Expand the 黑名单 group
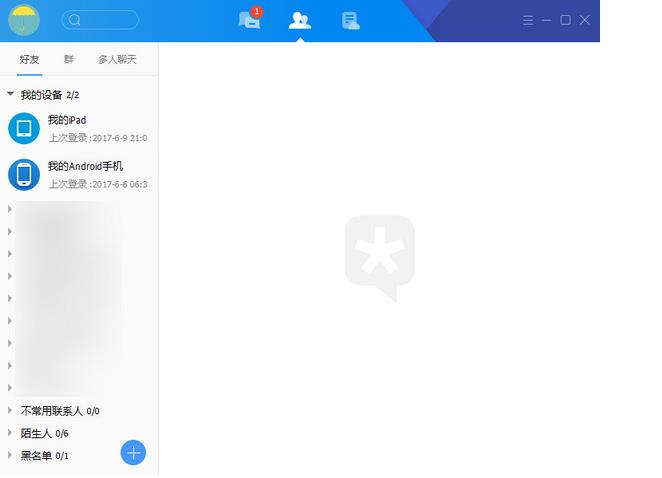The image size is (662, 478). [x=11, y=455]
